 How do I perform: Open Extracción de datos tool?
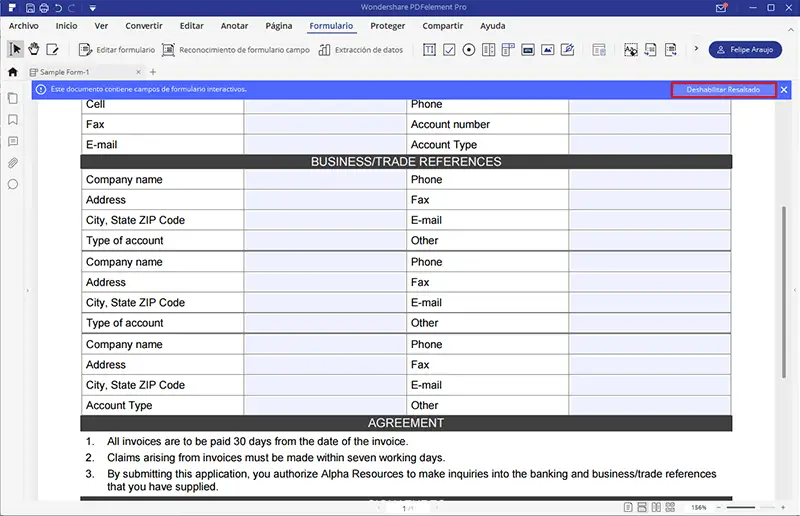[x=361, y=50]
